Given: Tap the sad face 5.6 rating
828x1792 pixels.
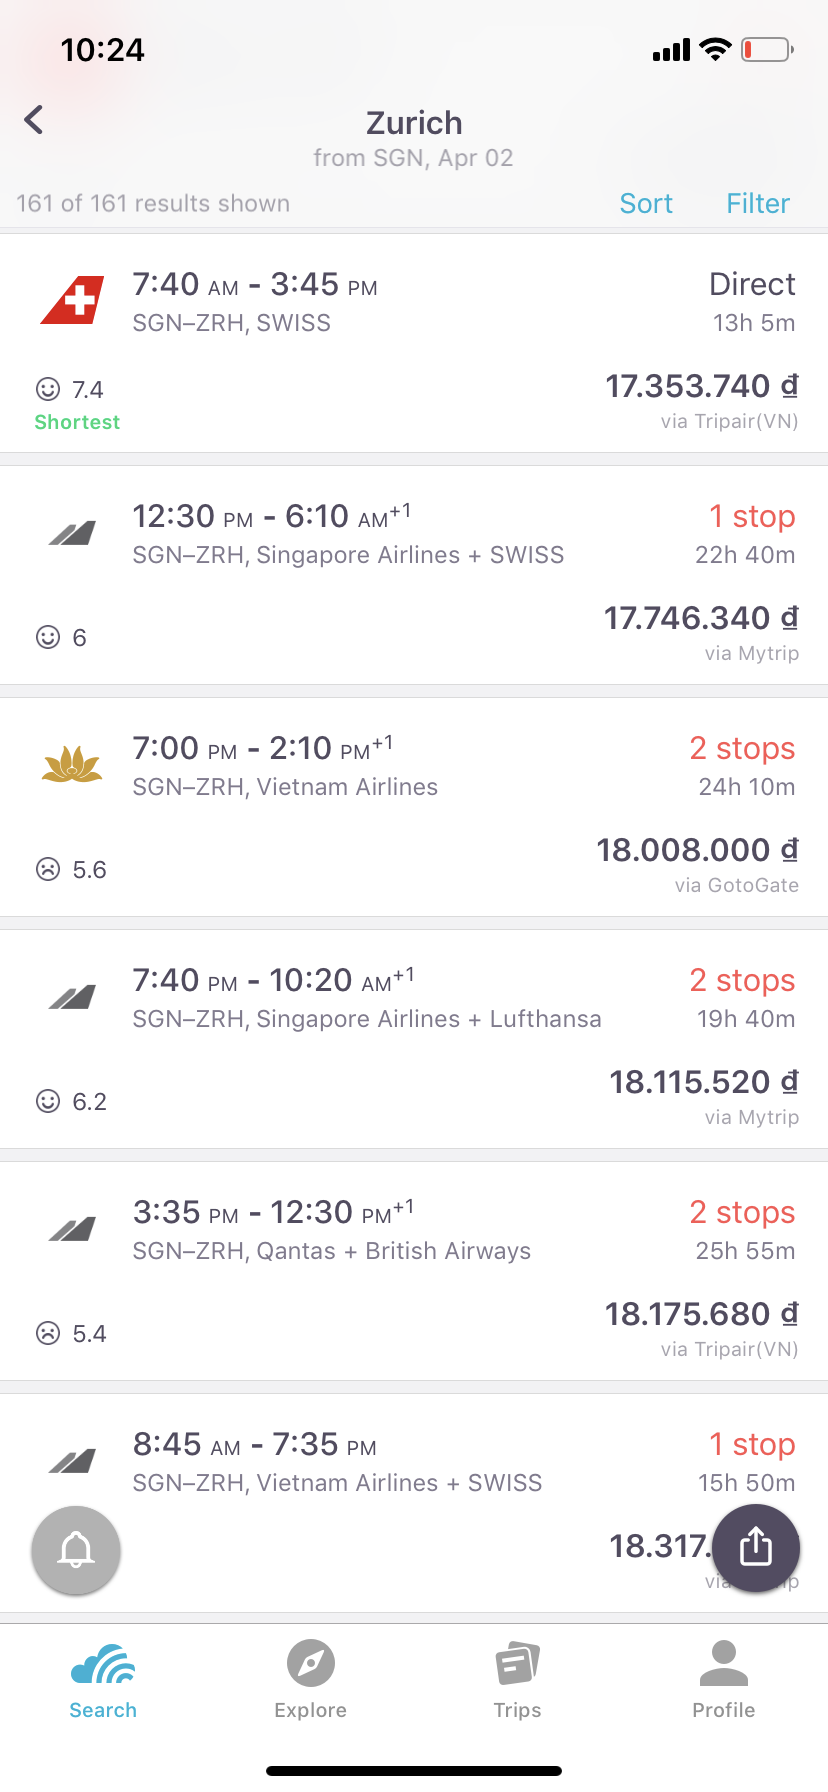Looking at the screenshot, I should [71, 869].
